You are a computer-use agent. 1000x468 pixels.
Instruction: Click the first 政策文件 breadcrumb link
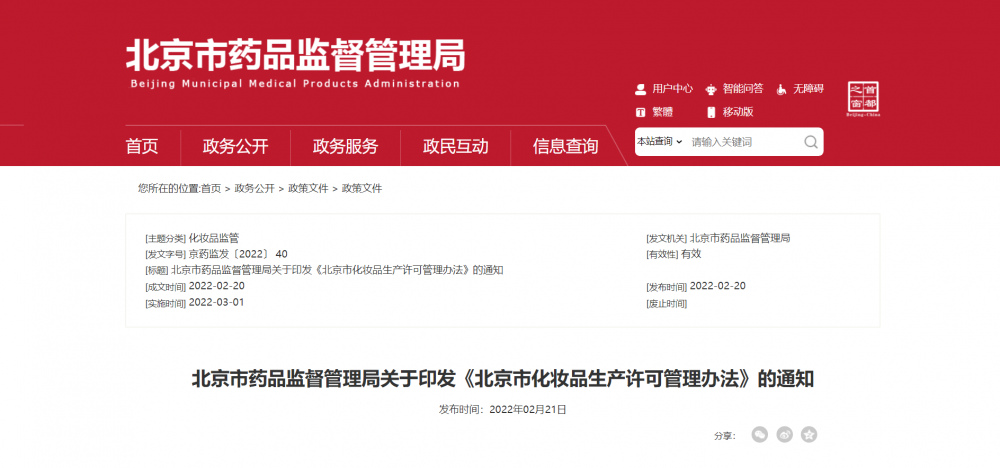[x=308, y=189]
